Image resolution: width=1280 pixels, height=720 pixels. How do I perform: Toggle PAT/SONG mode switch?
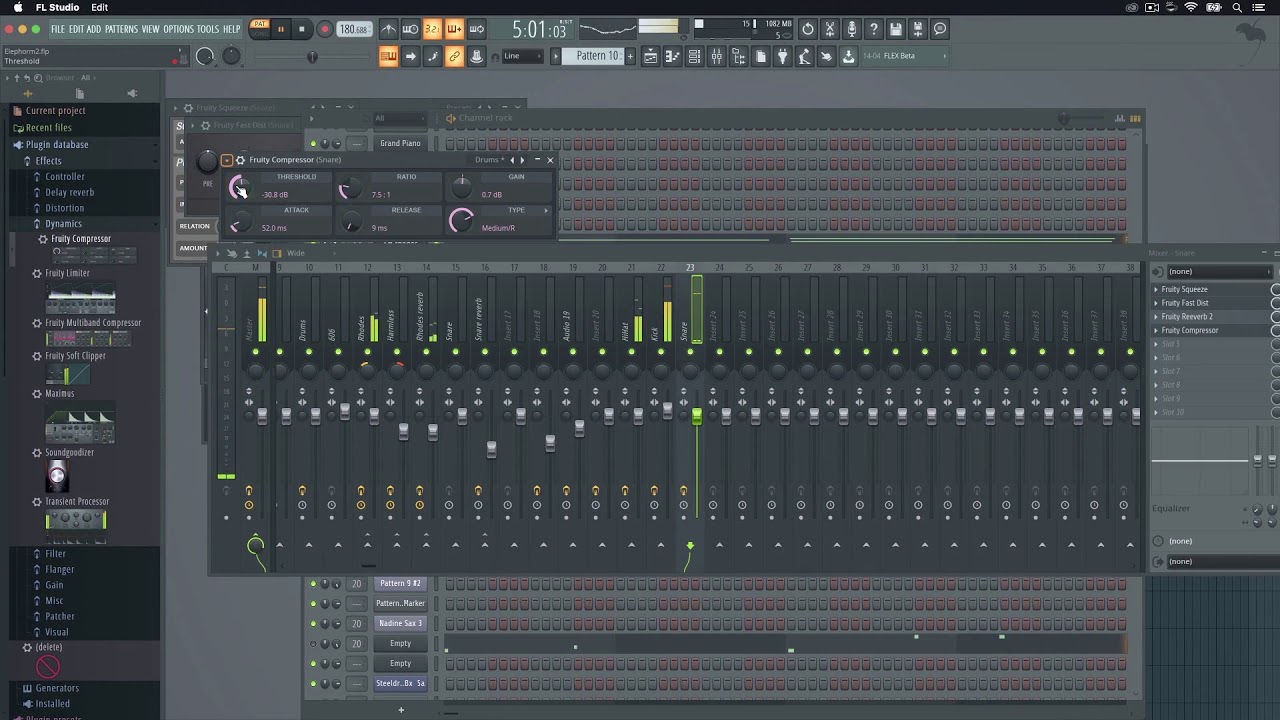pyautogui.click(x=260, y=28)
